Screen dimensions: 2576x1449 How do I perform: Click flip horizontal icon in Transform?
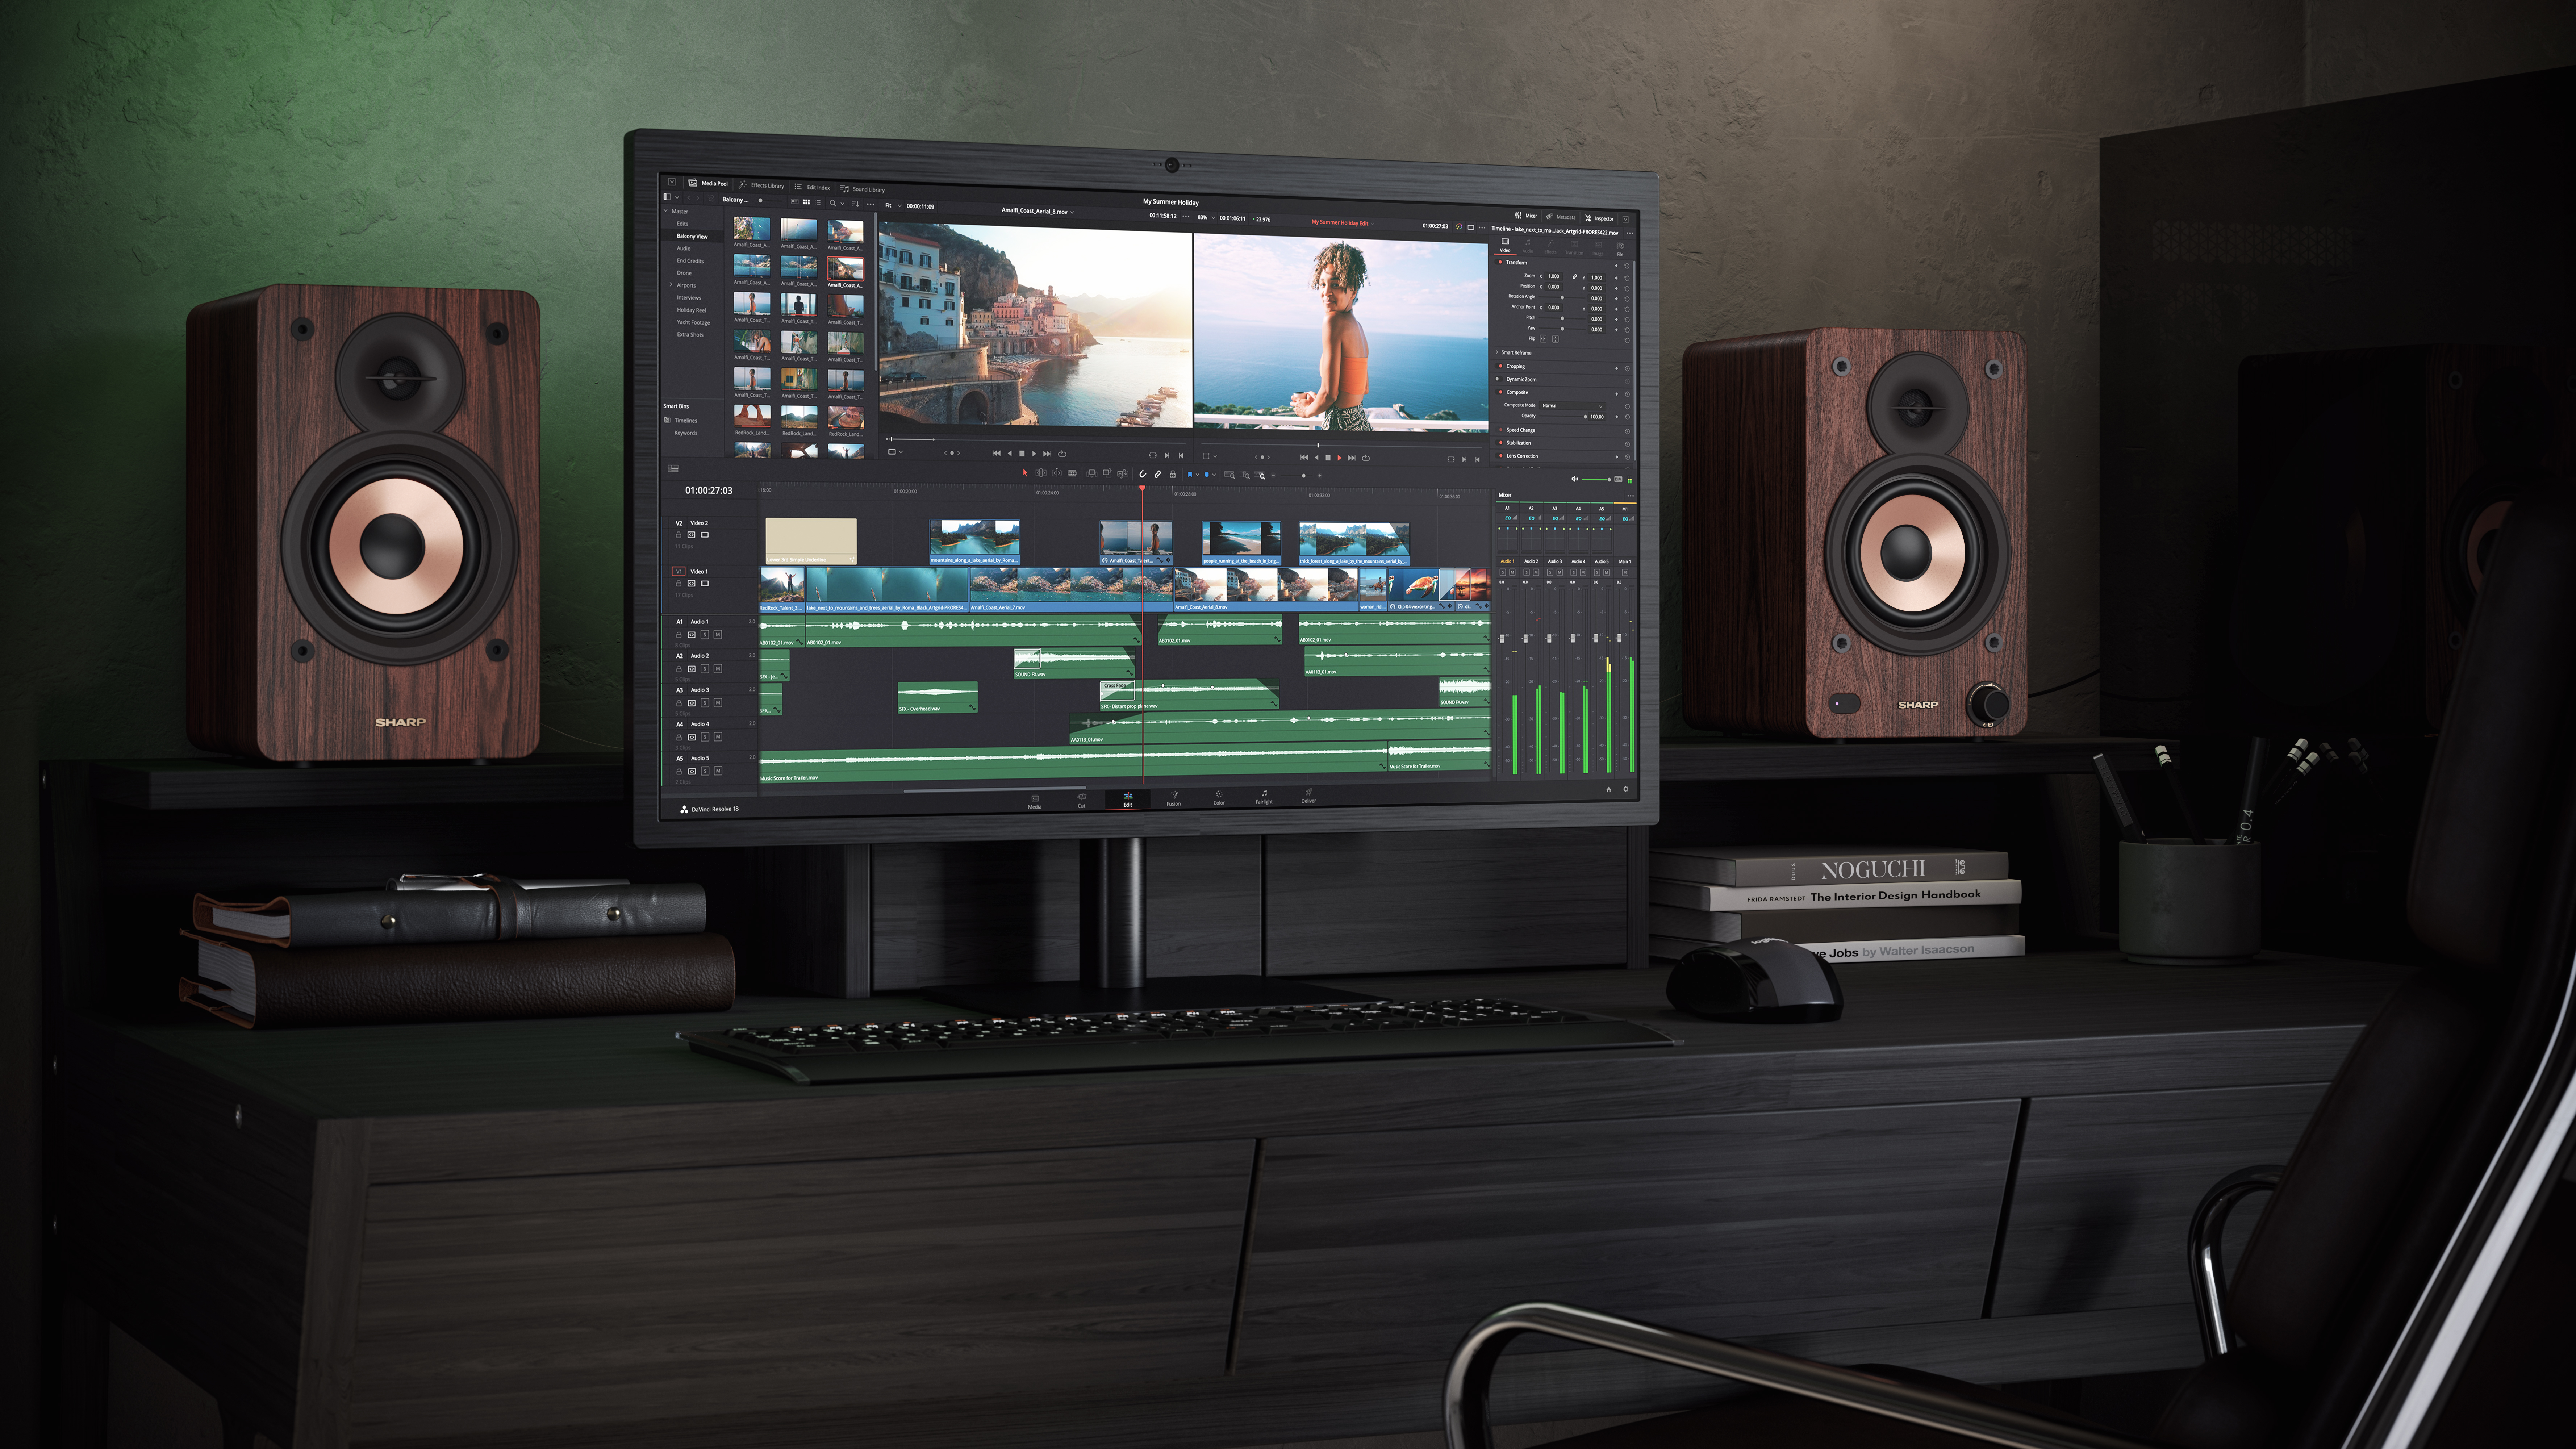pyautogui.click(x=1543, y=339)
